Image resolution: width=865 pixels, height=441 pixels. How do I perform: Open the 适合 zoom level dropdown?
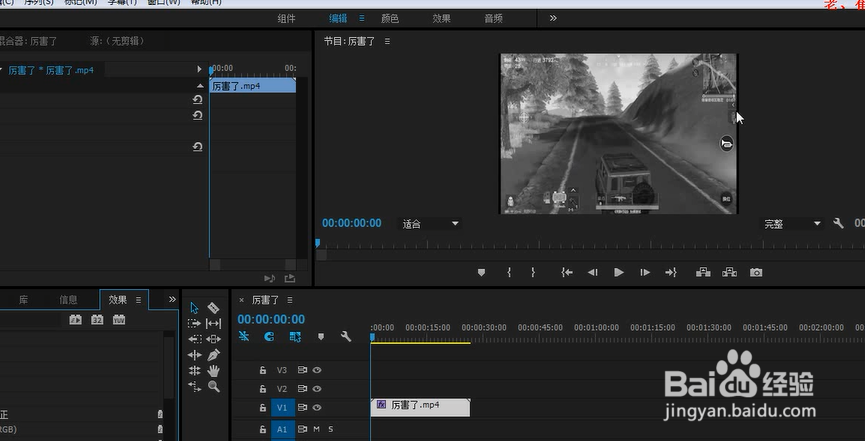tap(430, 224)
